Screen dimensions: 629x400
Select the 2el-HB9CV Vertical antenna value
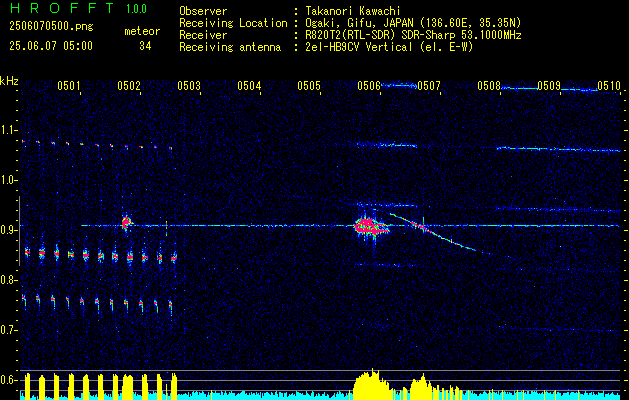pos(388,47)
